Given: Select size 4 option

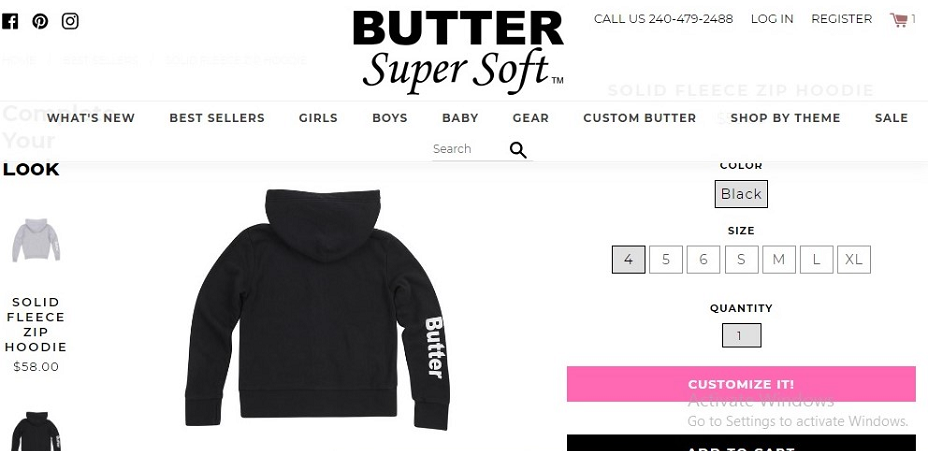Looking at the screenshot, I should [x=629, y=259].
